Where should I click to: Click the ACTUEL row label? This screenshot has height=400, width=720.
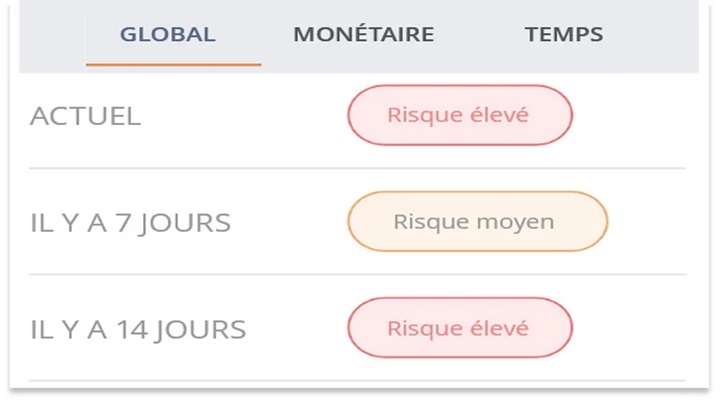(85, 116)
